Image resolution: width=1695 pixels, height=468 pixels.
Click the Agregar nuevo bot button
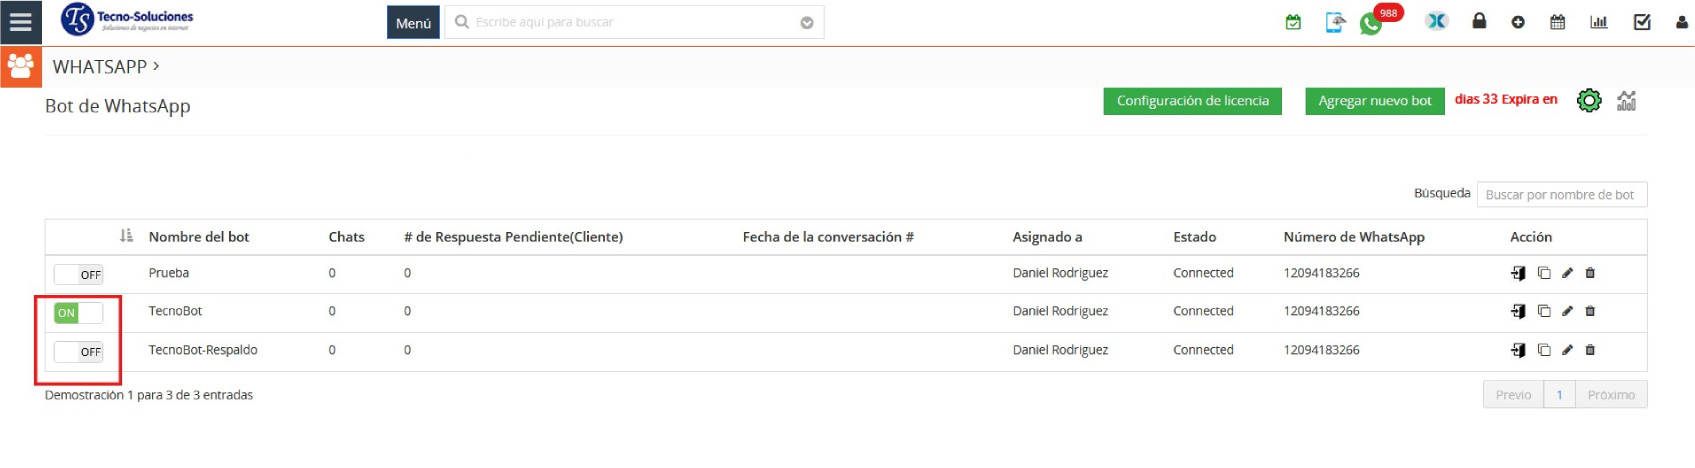(1374, 101)
